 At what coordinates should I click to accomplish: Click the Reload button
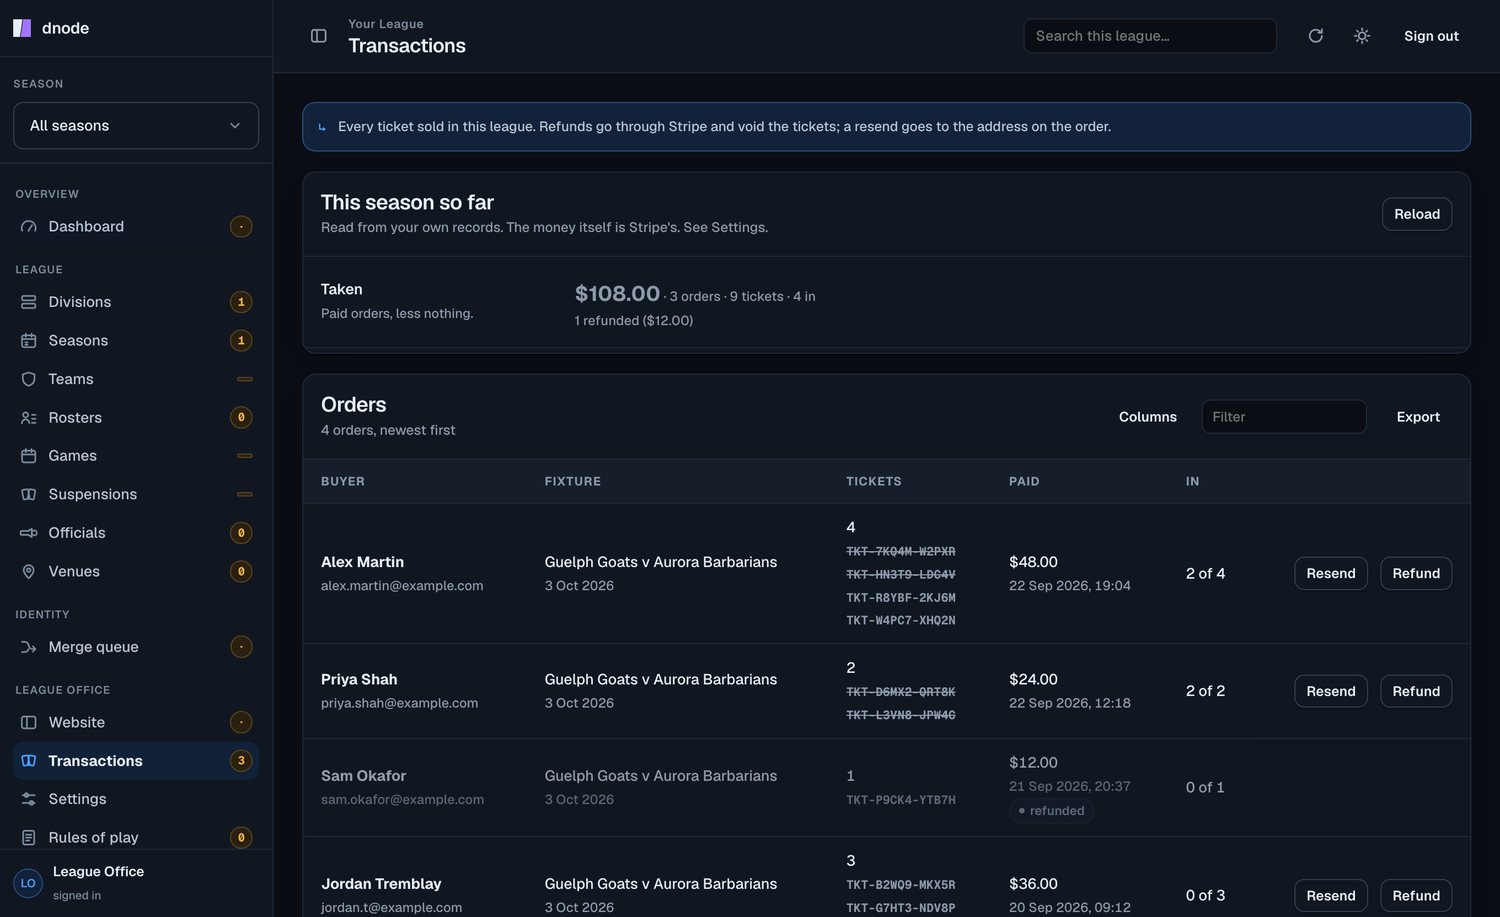pos(1417,214)
